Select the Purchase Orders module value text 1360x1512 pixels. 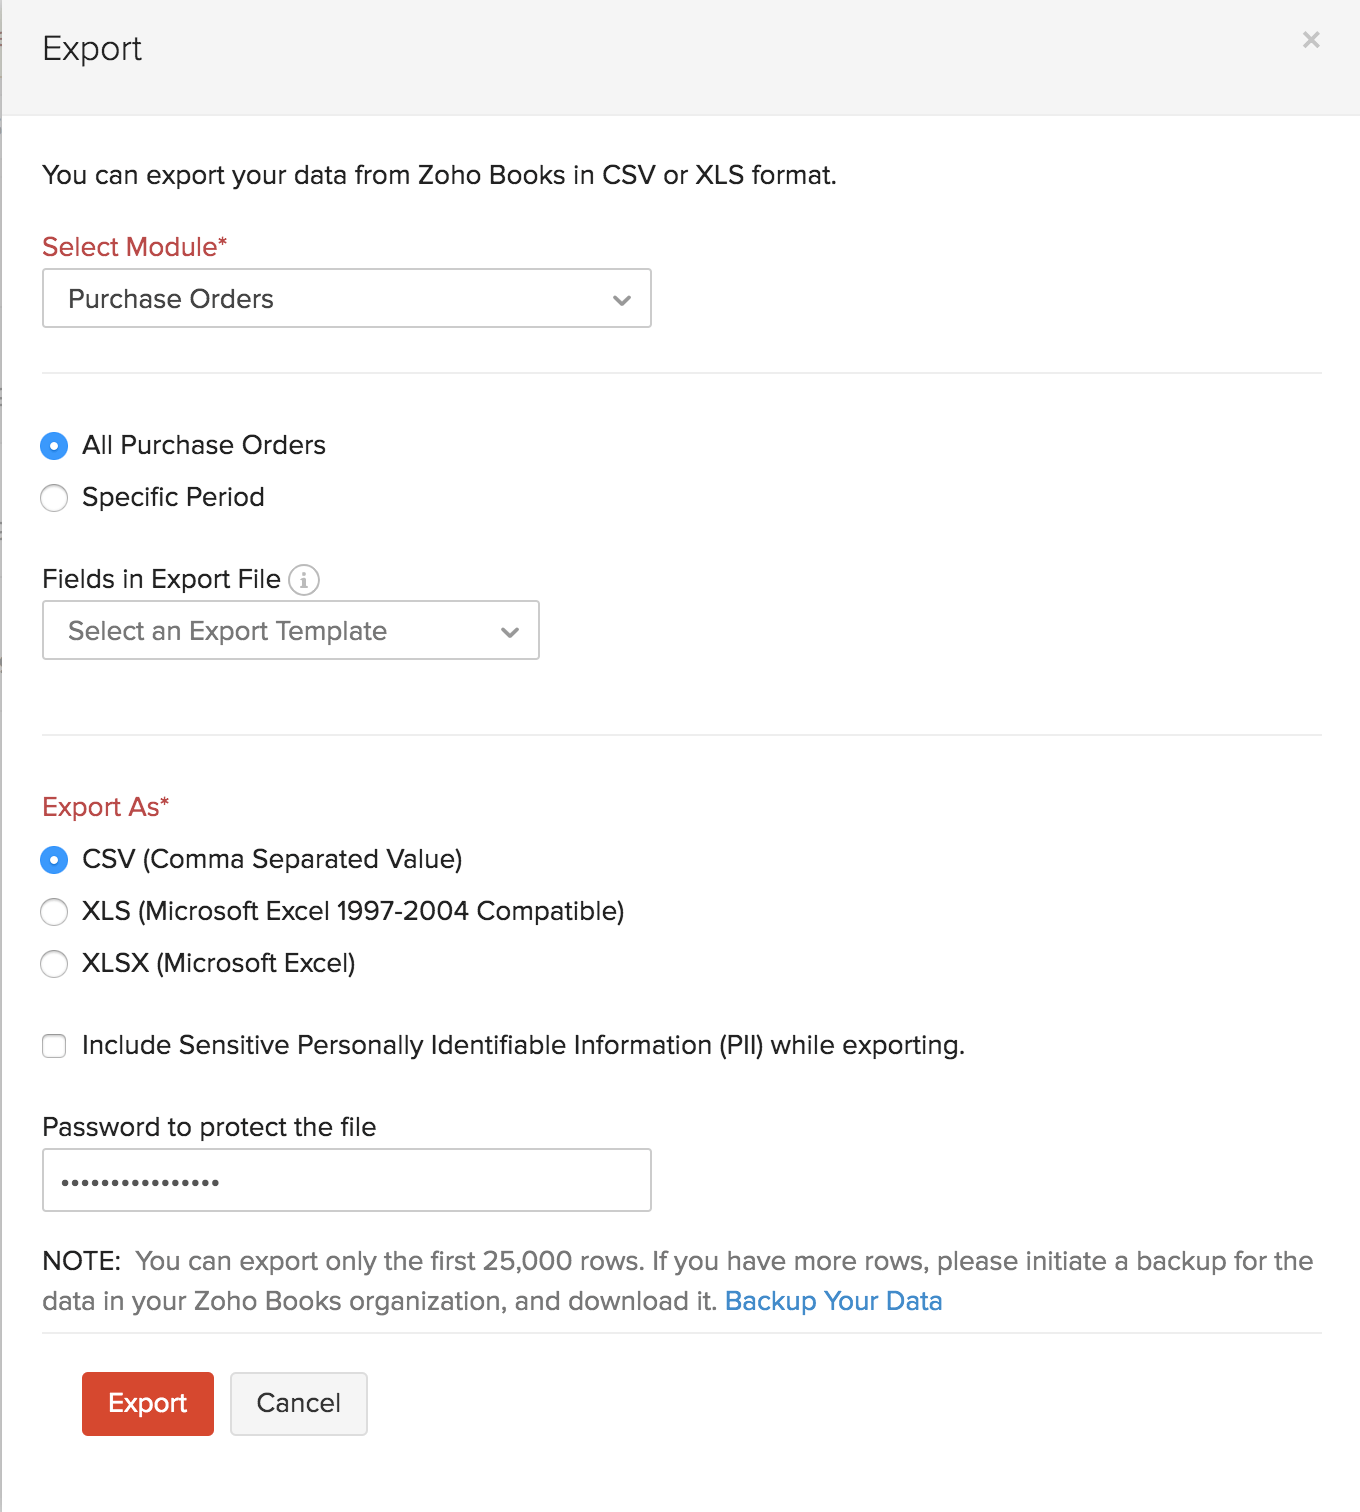pos(170,298)
